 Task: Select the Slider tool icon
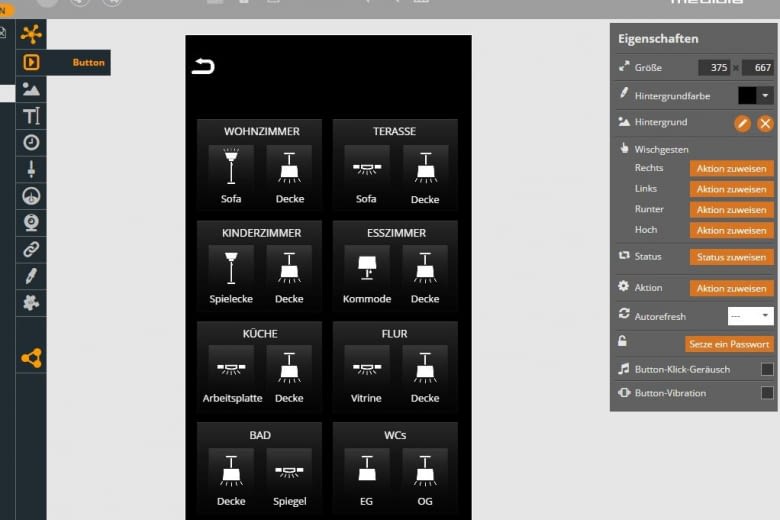pyautogui.click(x=31, y=169)
